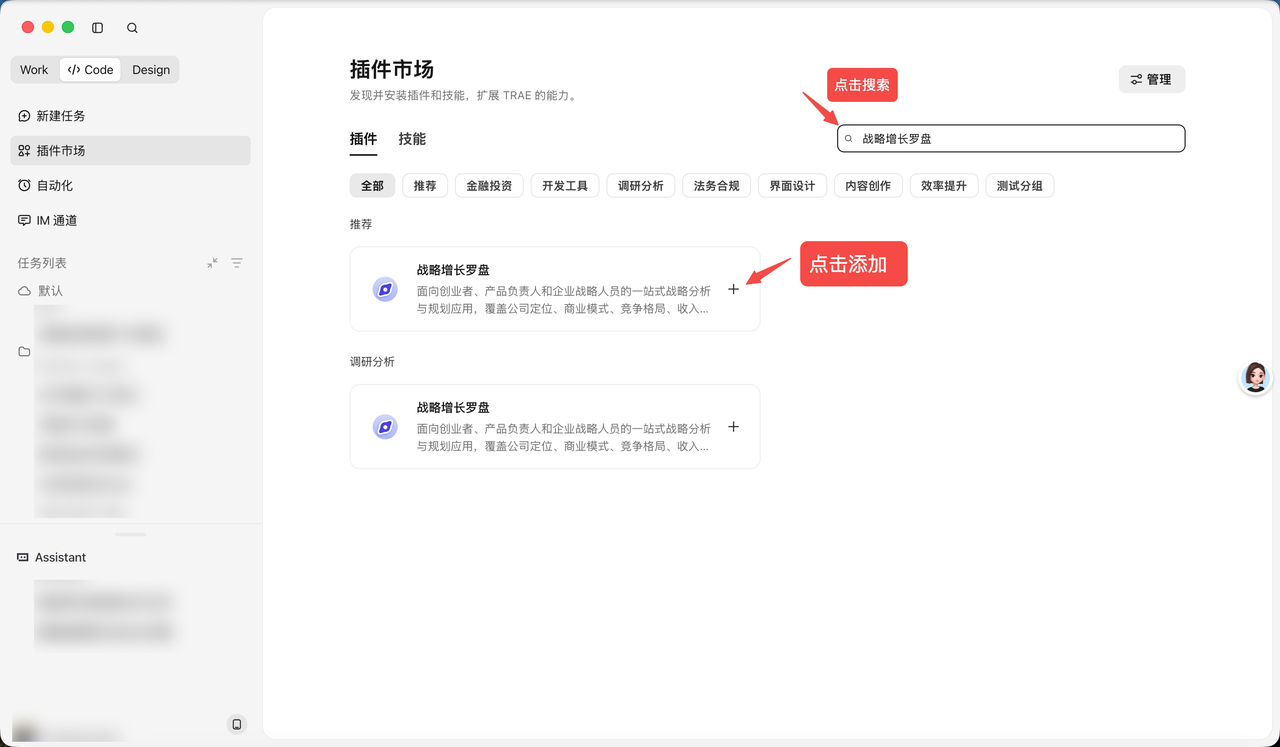Switch to Design mode

pos(151,70)
